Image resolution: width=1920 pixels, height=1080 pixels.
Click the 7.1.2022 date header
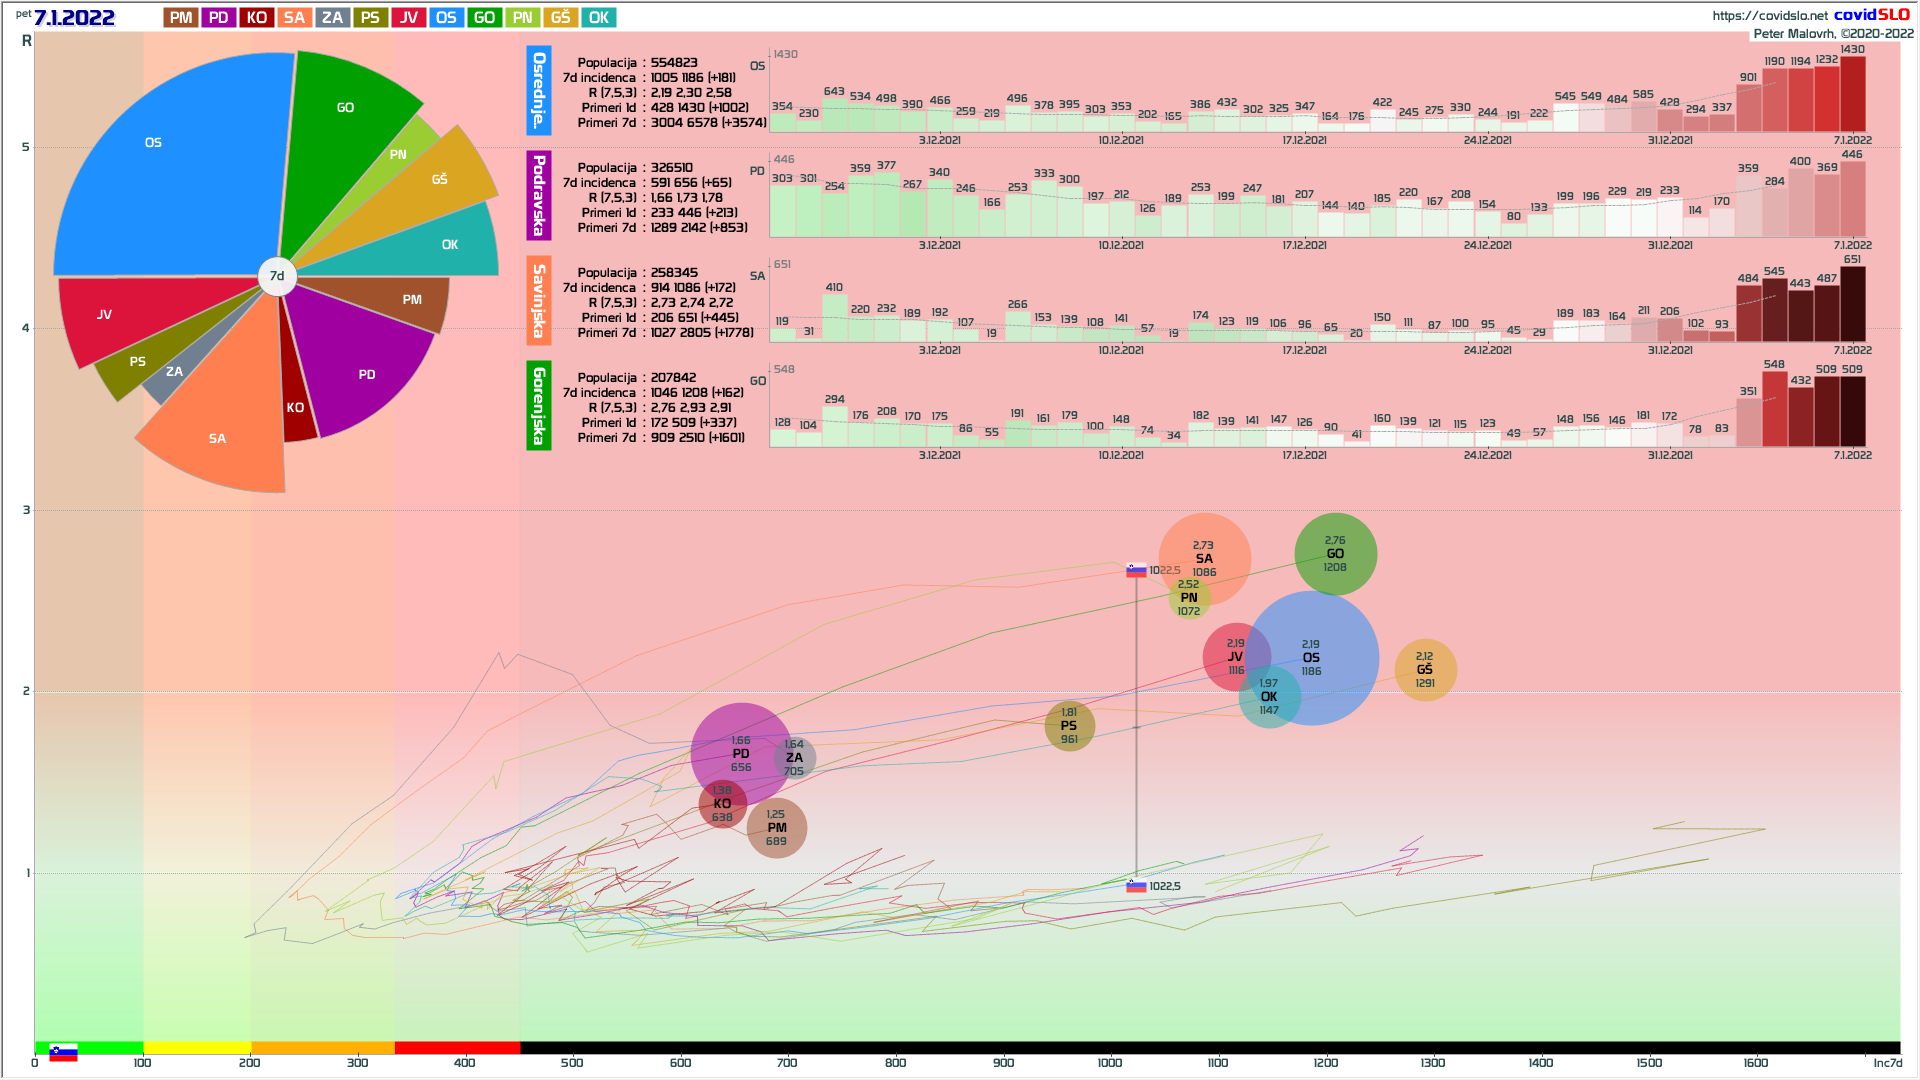pyautogui.click(x=74, y=18)
